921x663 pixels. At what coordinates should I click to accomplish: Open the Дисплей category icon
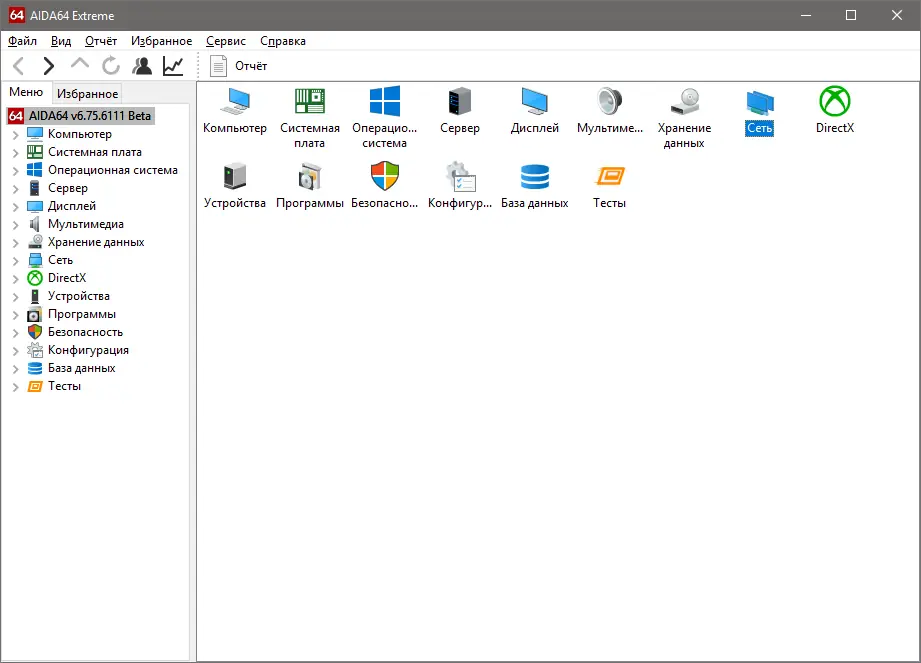[x=534, y=105]
